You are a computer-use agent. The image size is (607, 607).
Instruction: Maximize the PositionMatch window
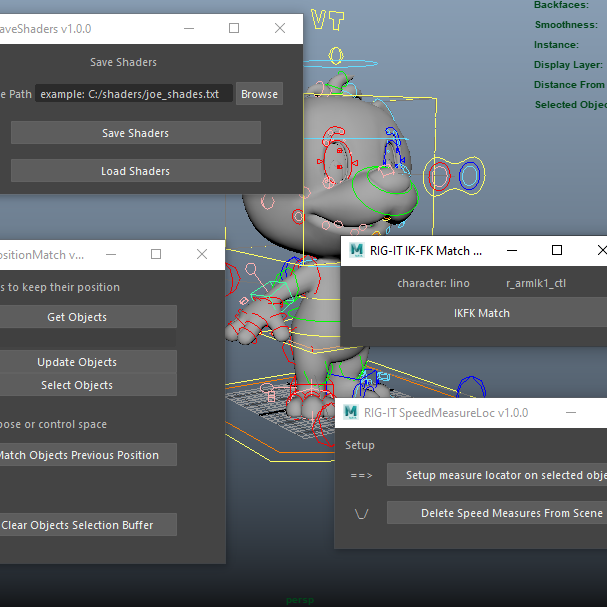click(156, 254)
